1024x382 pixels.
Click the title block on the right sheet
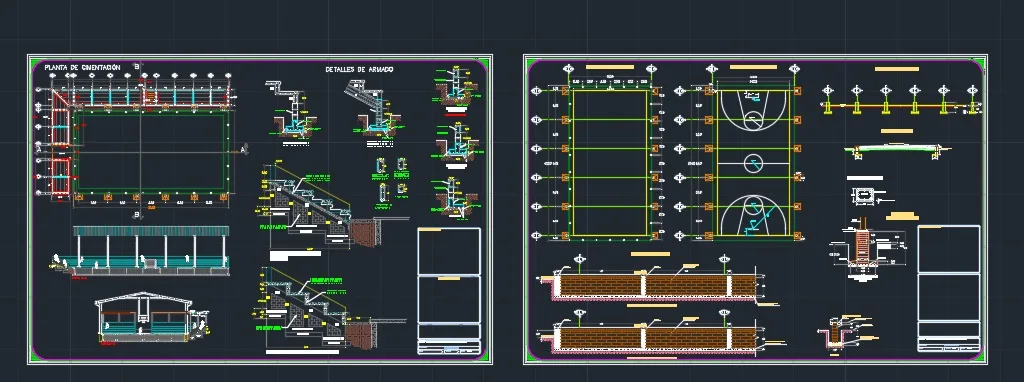[949, 288]
